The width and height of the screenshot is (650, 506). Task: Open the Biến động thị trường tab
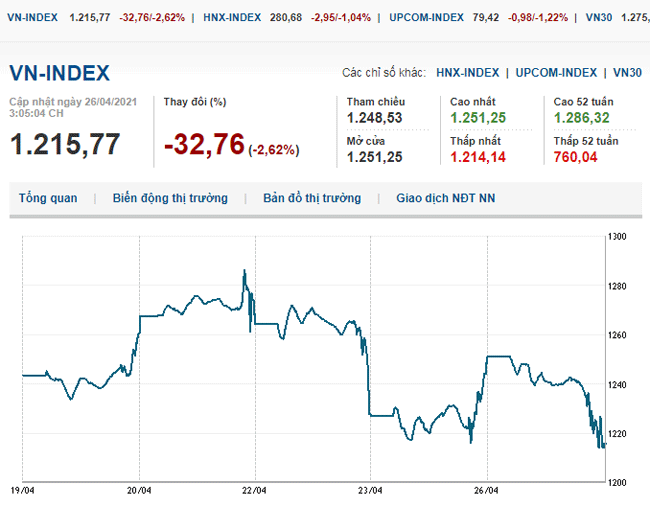(x=170, y=198)
